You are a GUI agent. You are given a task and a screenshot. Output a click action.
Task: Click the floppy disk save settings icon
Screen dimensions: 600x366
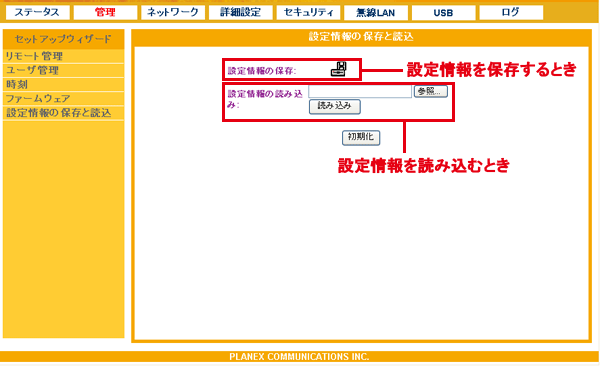339,69
